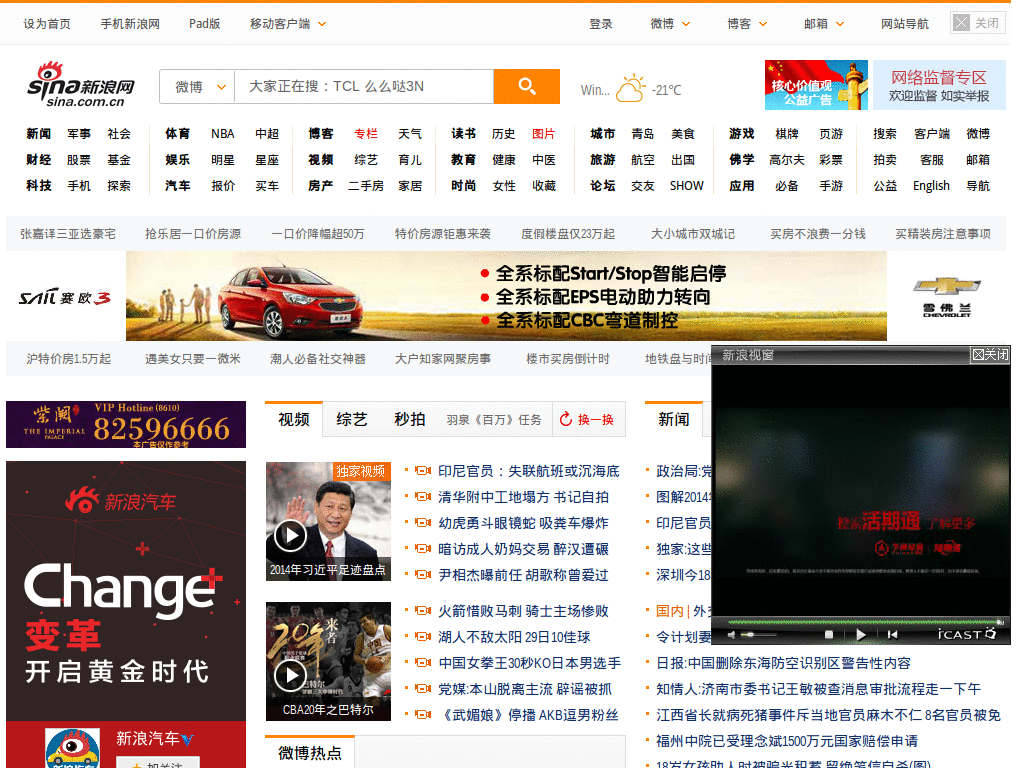Click video icon beside 暗访成人奶妈交易 醉汉遭碾
1024x768 pixels.
pyautogui.click(x=423, y=549)
